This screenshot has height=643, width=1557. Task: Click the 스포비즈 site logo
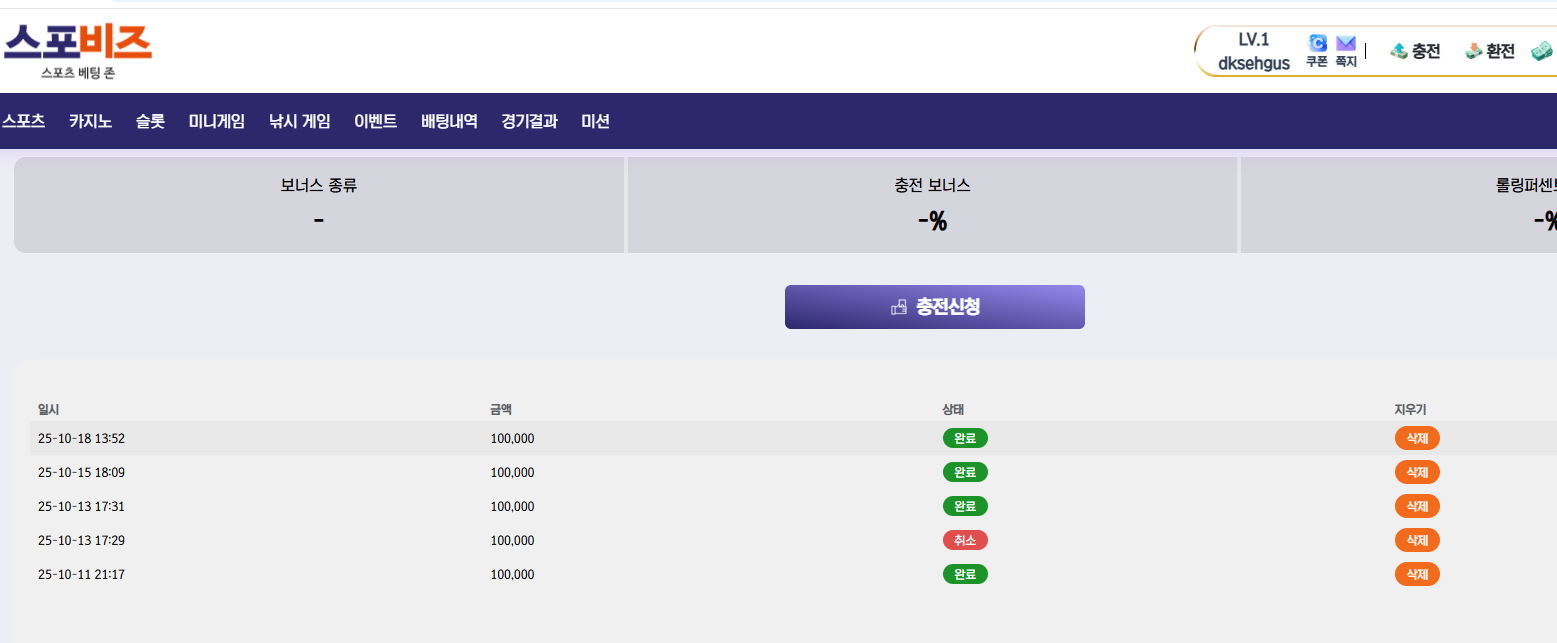[x=78, y=50]
